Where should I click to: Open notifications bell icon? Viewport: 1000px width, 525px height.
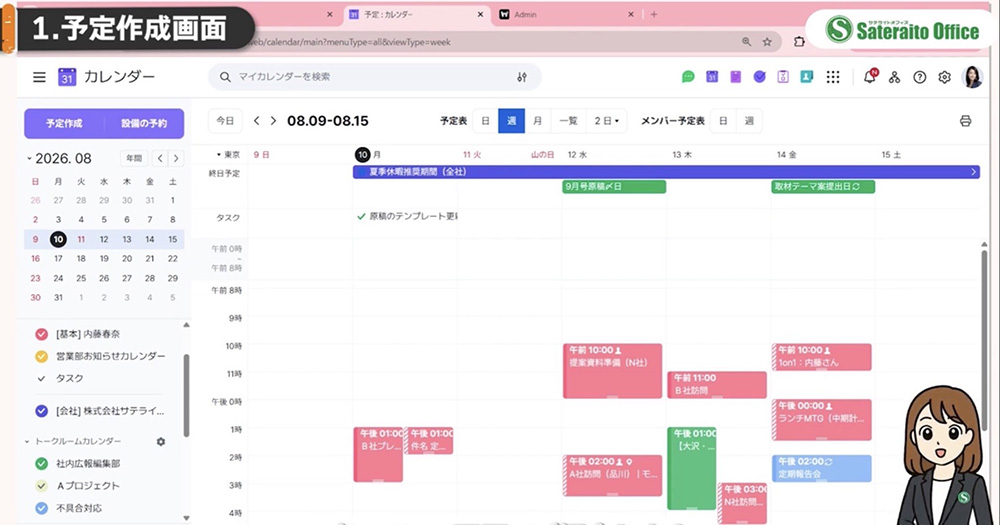[x=869, y=77]
